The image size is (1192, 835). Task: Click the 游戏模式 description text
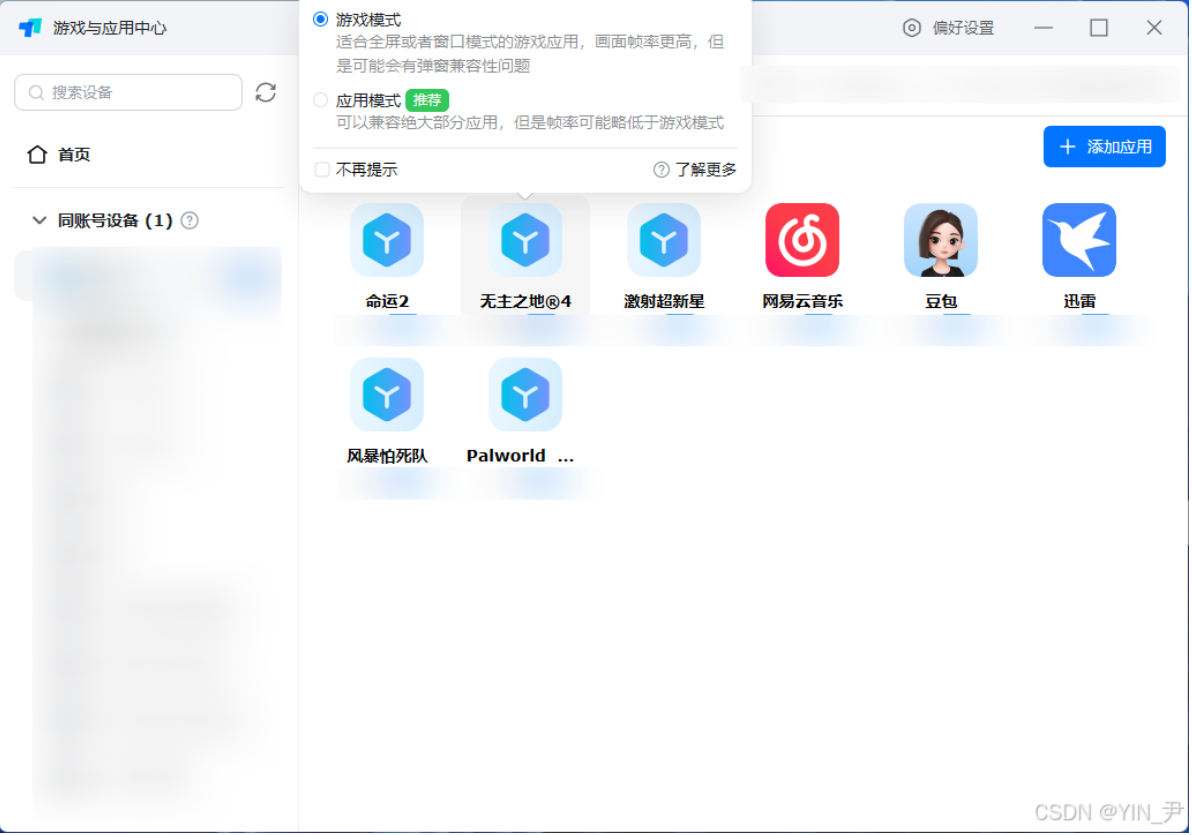click(530, 53)
